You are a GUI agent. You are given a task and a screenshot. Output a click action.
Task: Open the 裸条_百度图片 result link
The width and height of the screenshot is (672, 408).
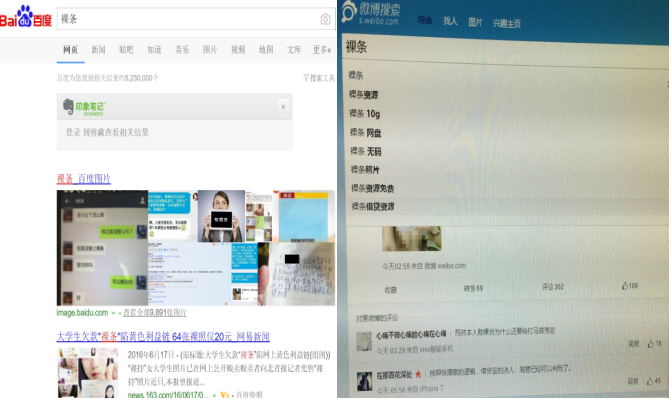click(84, 179)
